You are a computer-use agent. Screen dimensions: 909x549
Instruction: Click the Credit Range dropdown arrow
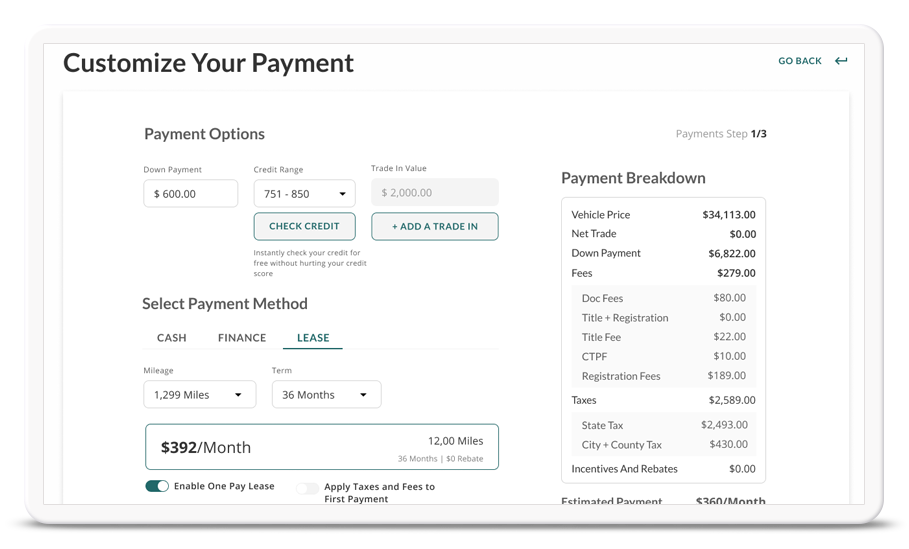[342, 194]
